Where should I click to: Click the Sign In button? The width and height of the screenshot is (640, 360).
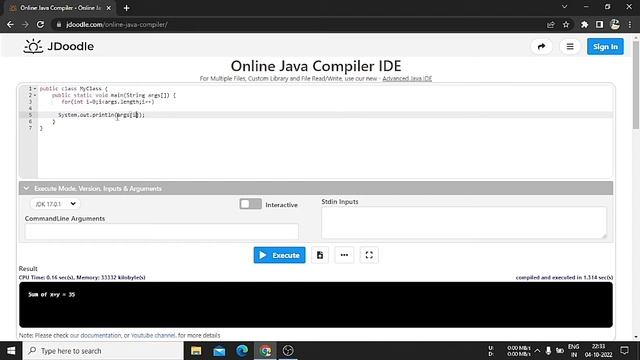(605, 47)
